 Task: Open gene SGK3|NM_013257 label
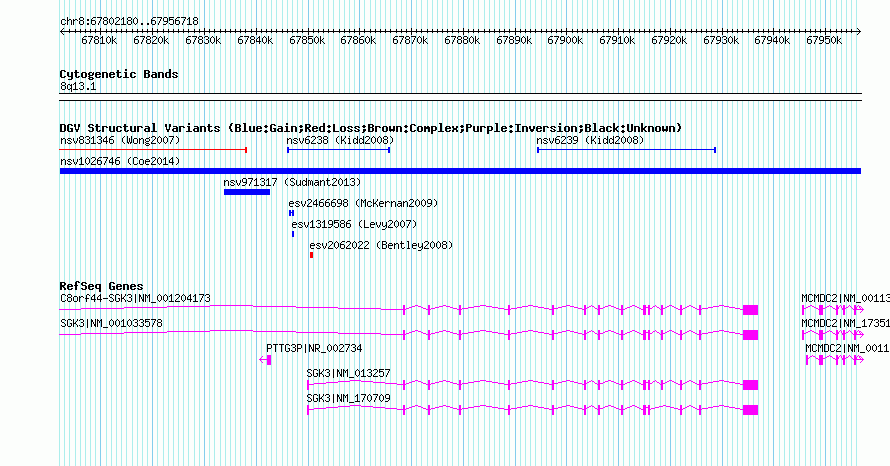coord(349,373)
